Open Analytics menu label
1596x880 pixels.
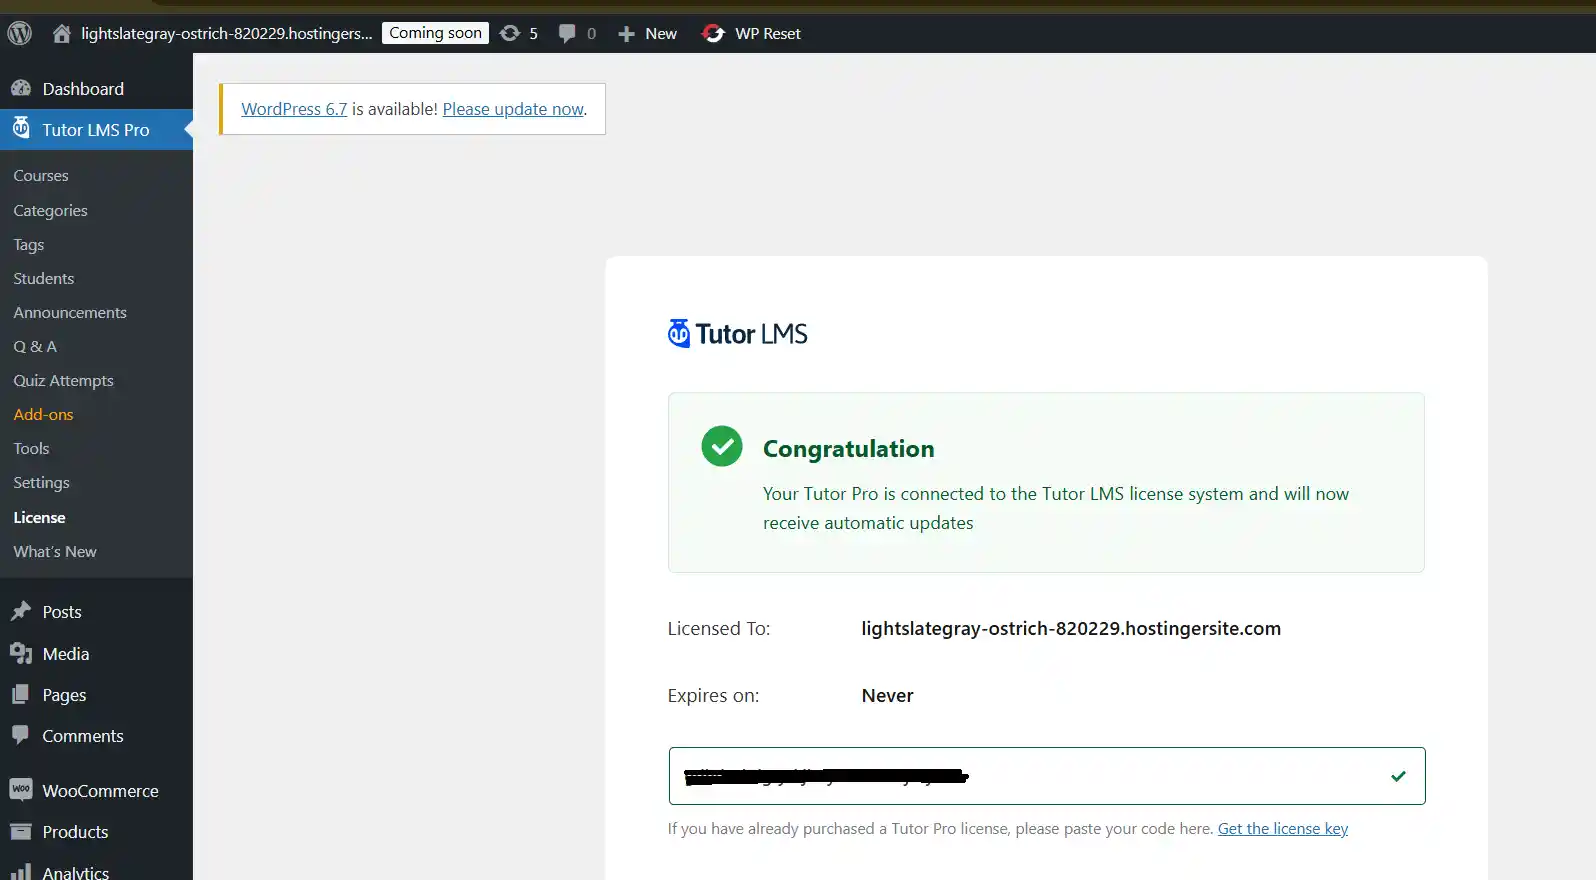pos(75,872)
